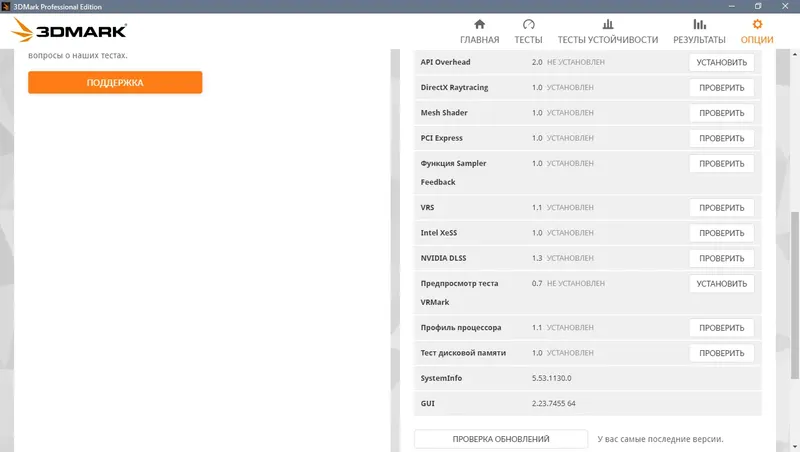Click the SystemInfo label
This screenshot has width=800, height=452.
(x=441, y=378)
